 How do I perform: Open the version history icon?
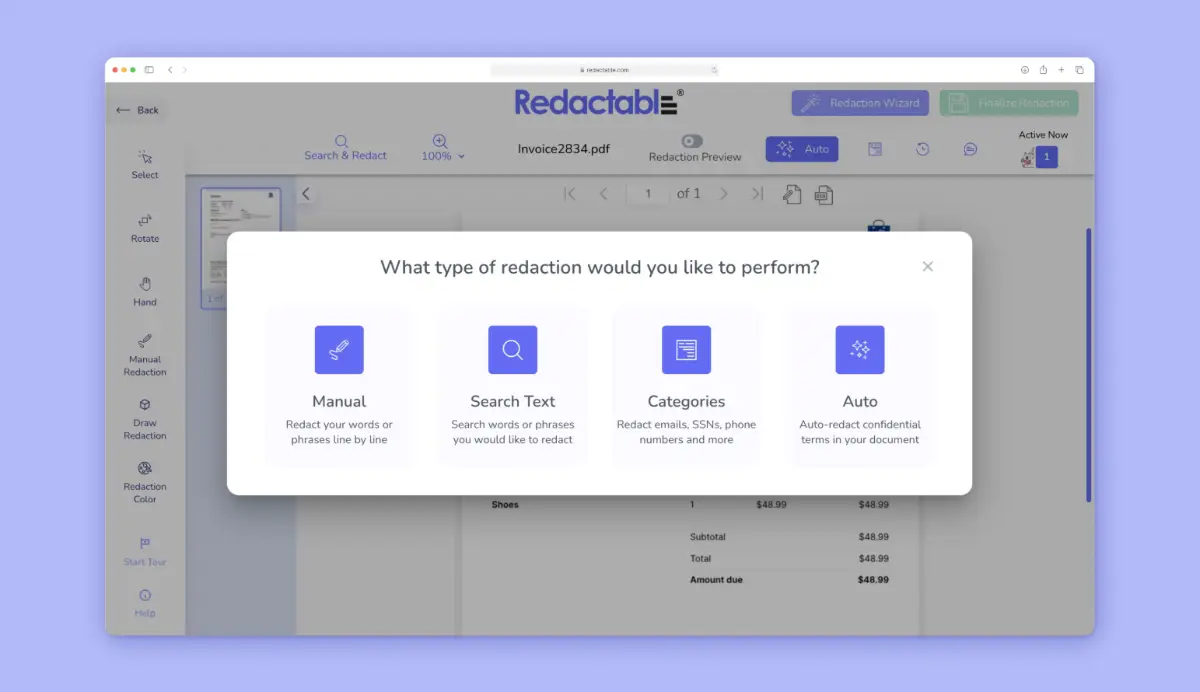(921, 148)
